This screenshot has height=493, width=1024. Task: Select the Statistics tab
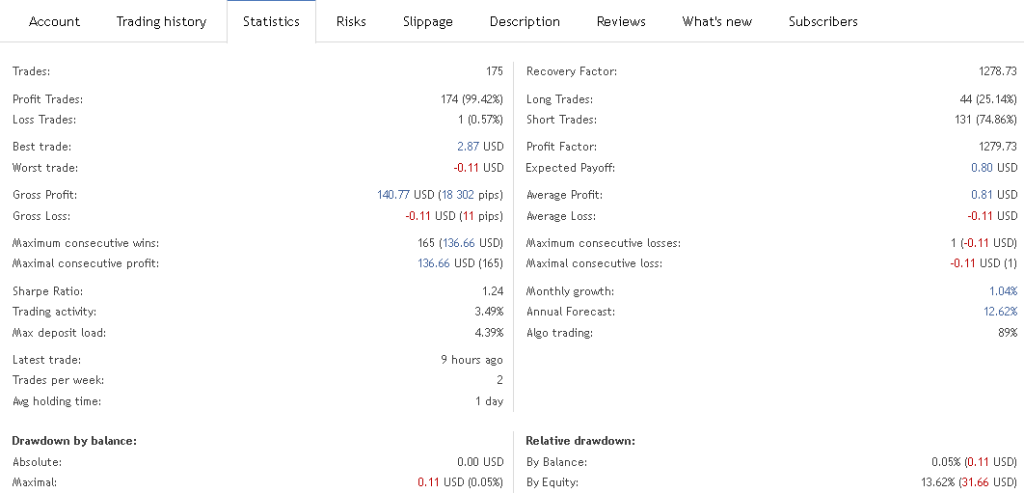click(x=271, y=21)
